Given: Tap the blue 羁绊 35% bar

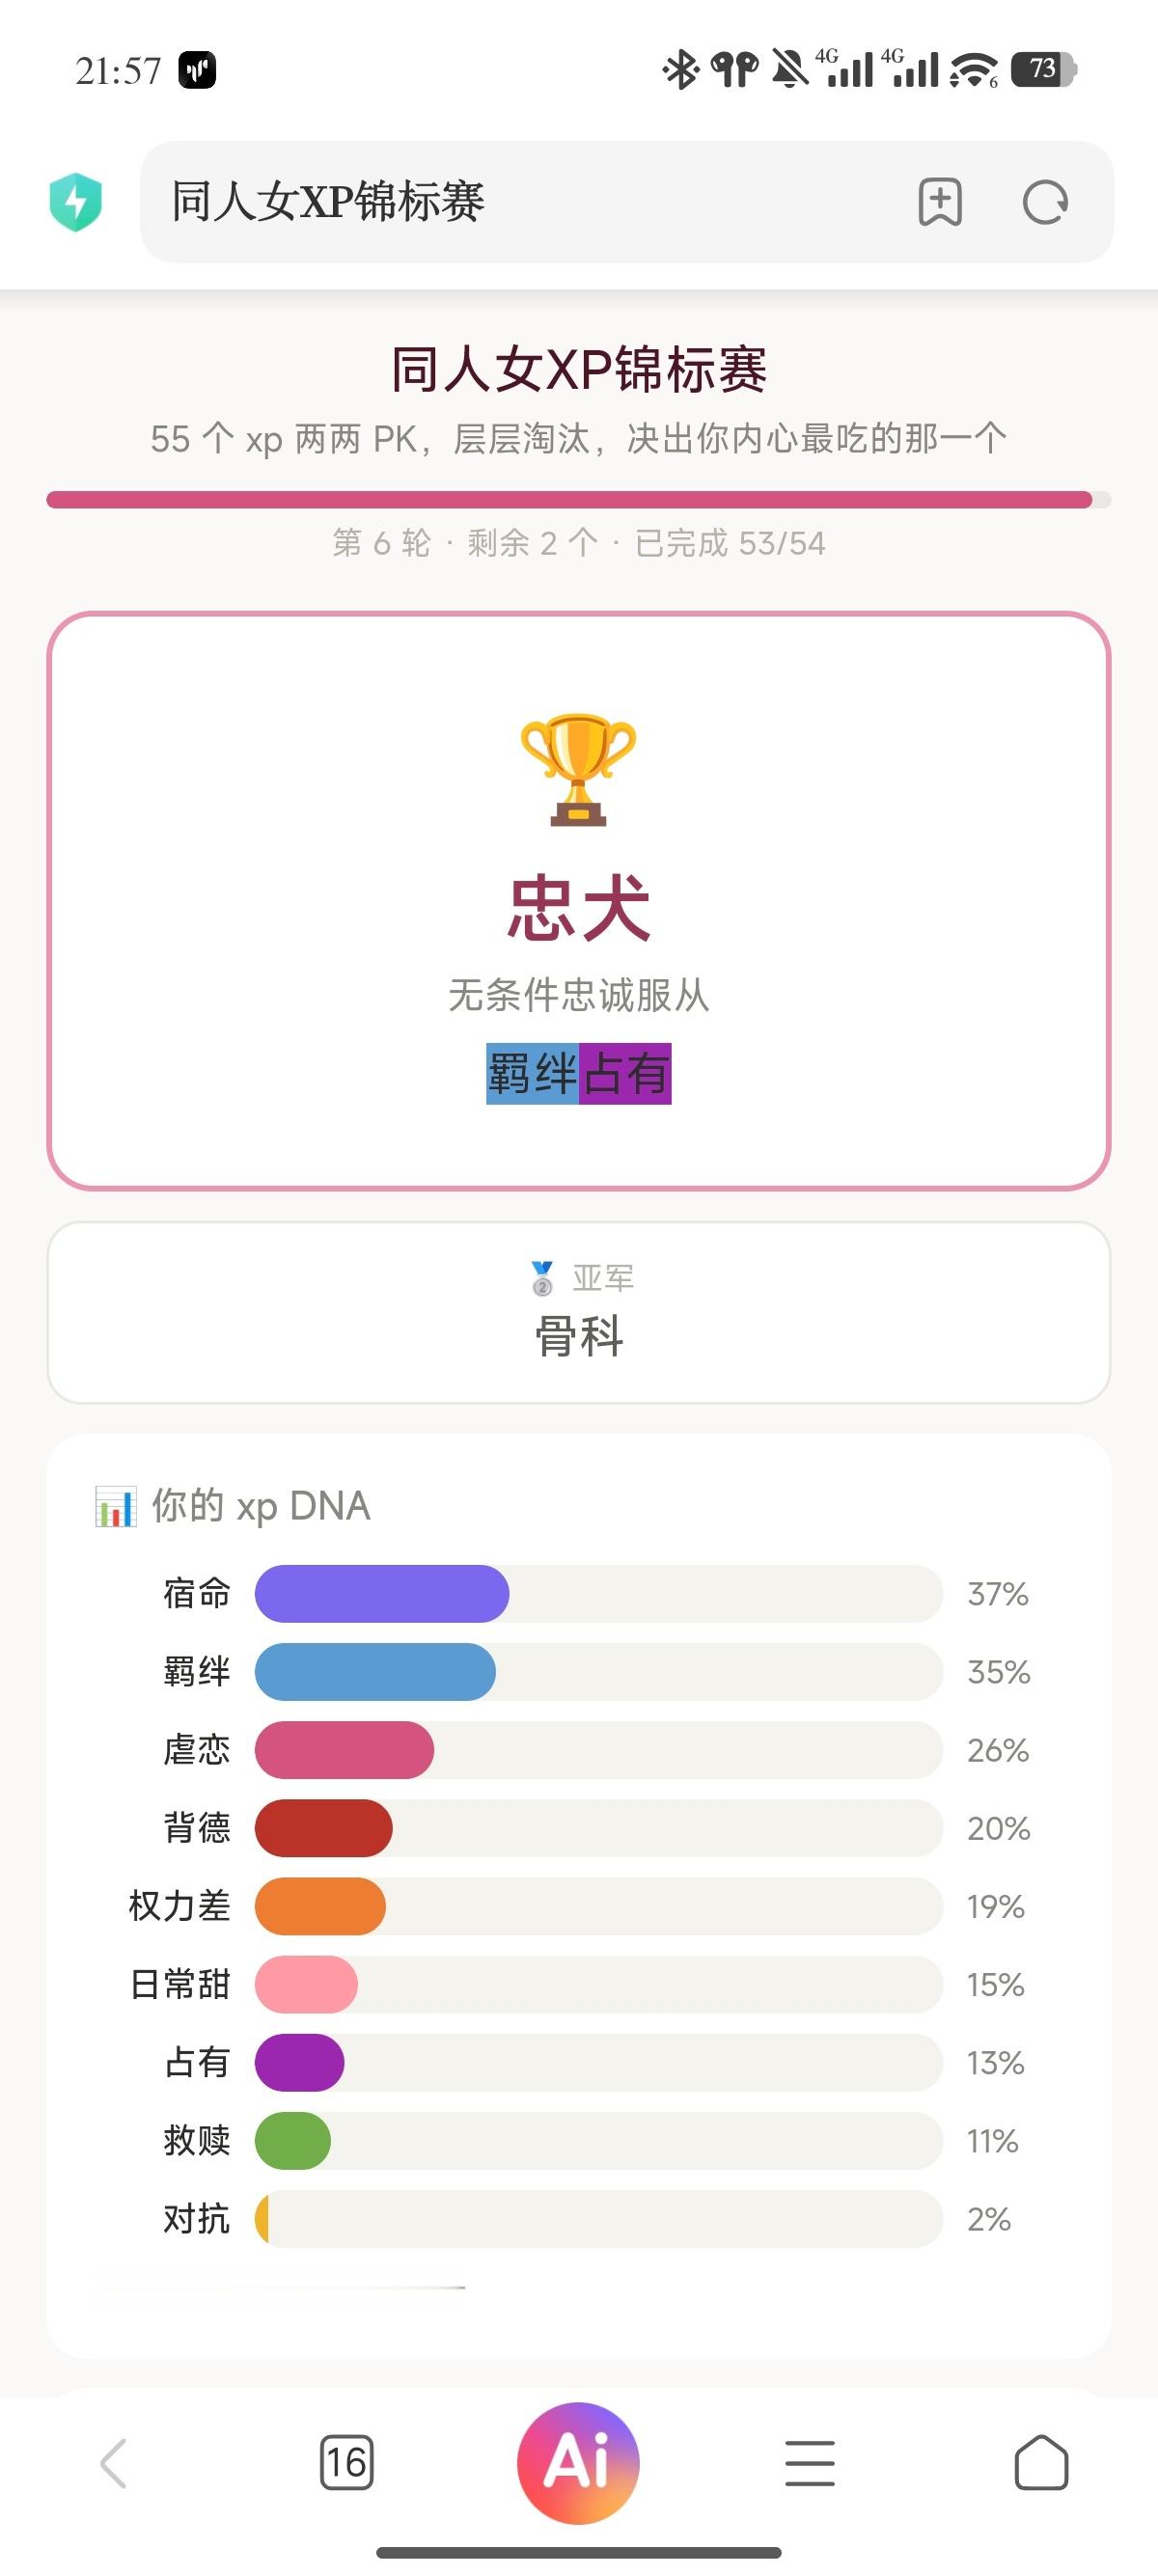Looking at the screenshot, I should (375, 1671).
